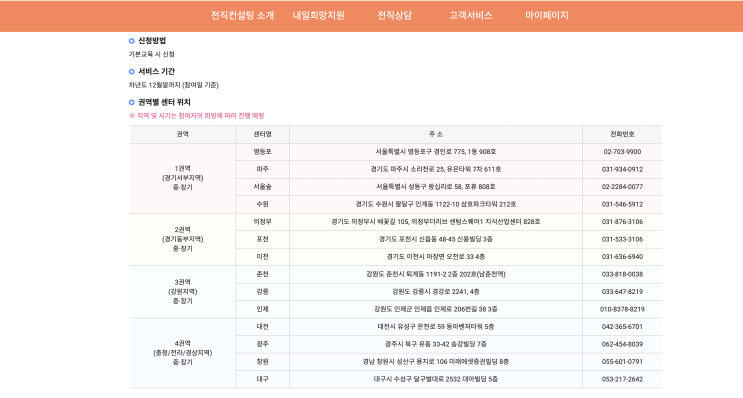Click the 수원 center name
Viewport: 743px width, 398px height.
(263, 205)
